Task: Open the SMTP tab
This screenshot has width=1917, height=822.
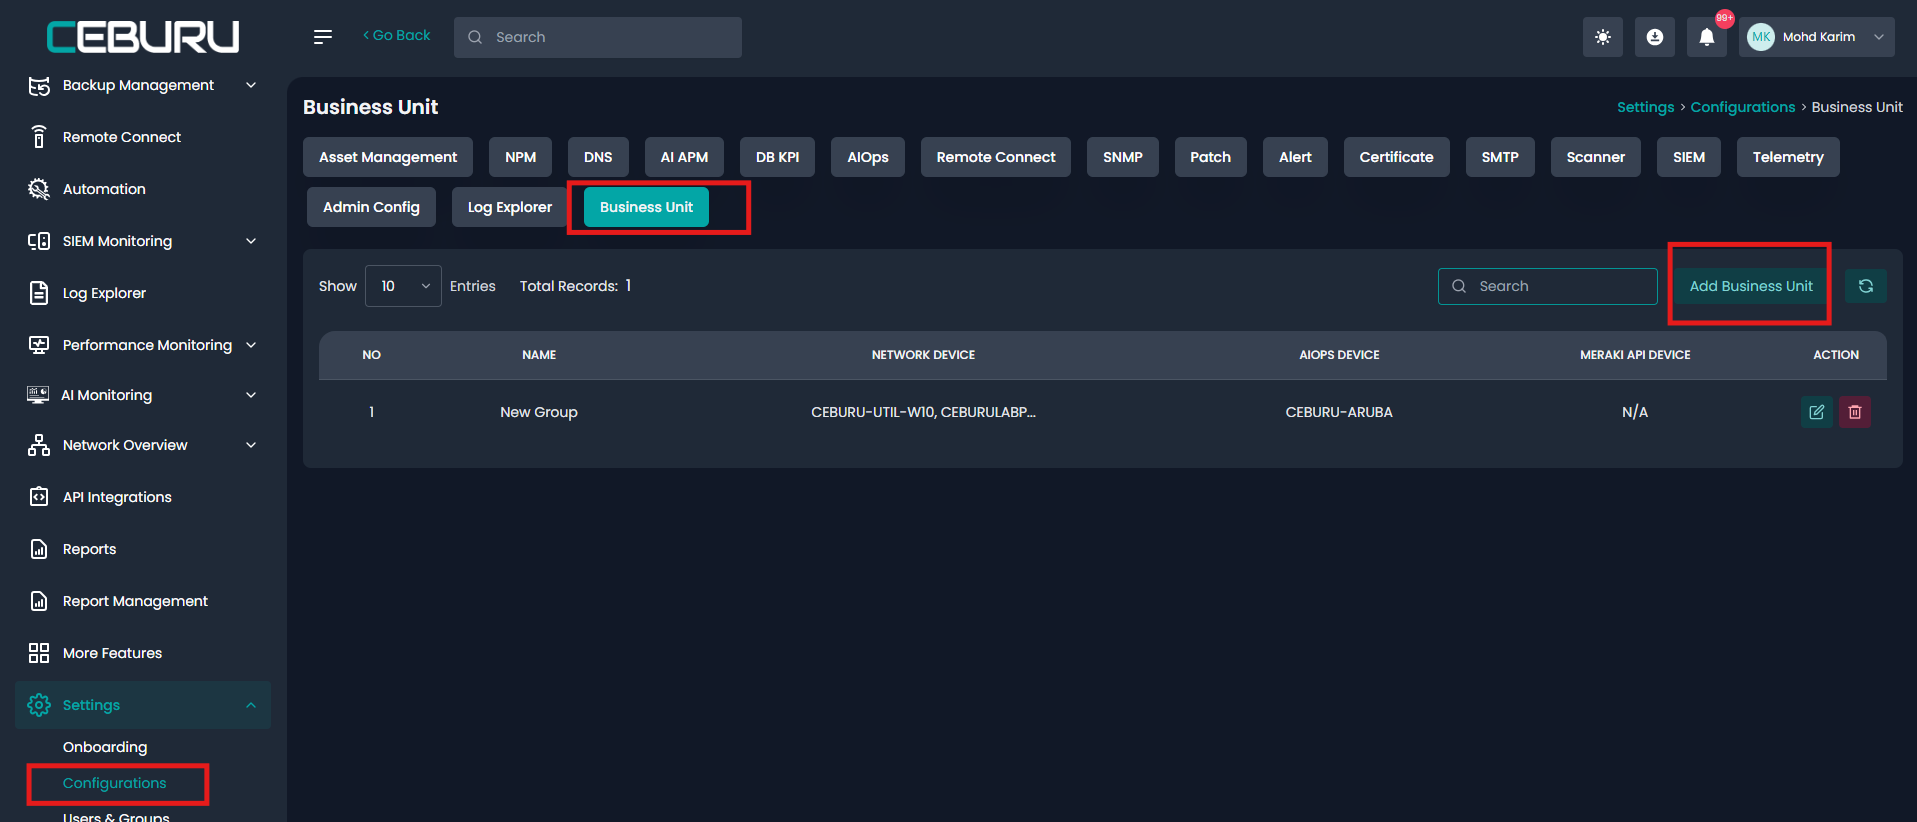Action: coord(1500,157)
